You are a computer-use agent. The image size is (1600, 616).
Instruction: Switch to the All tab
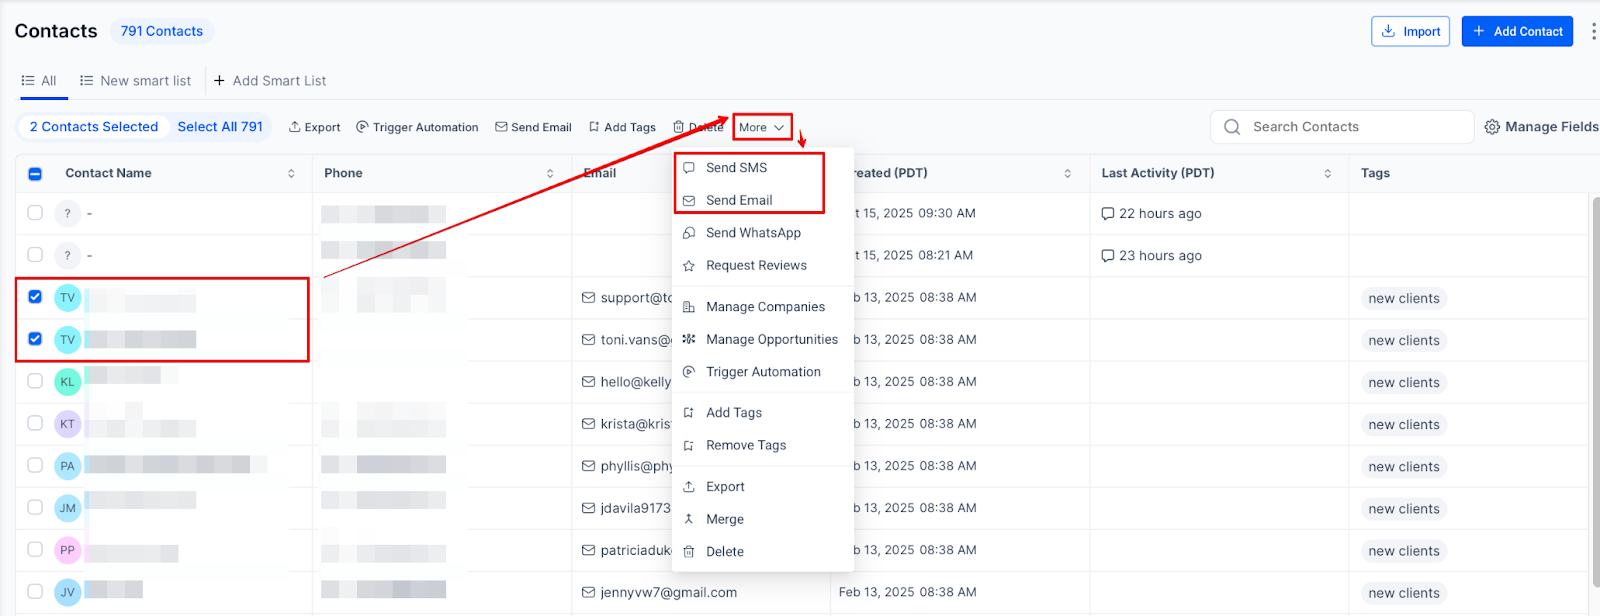click(39, 81)
